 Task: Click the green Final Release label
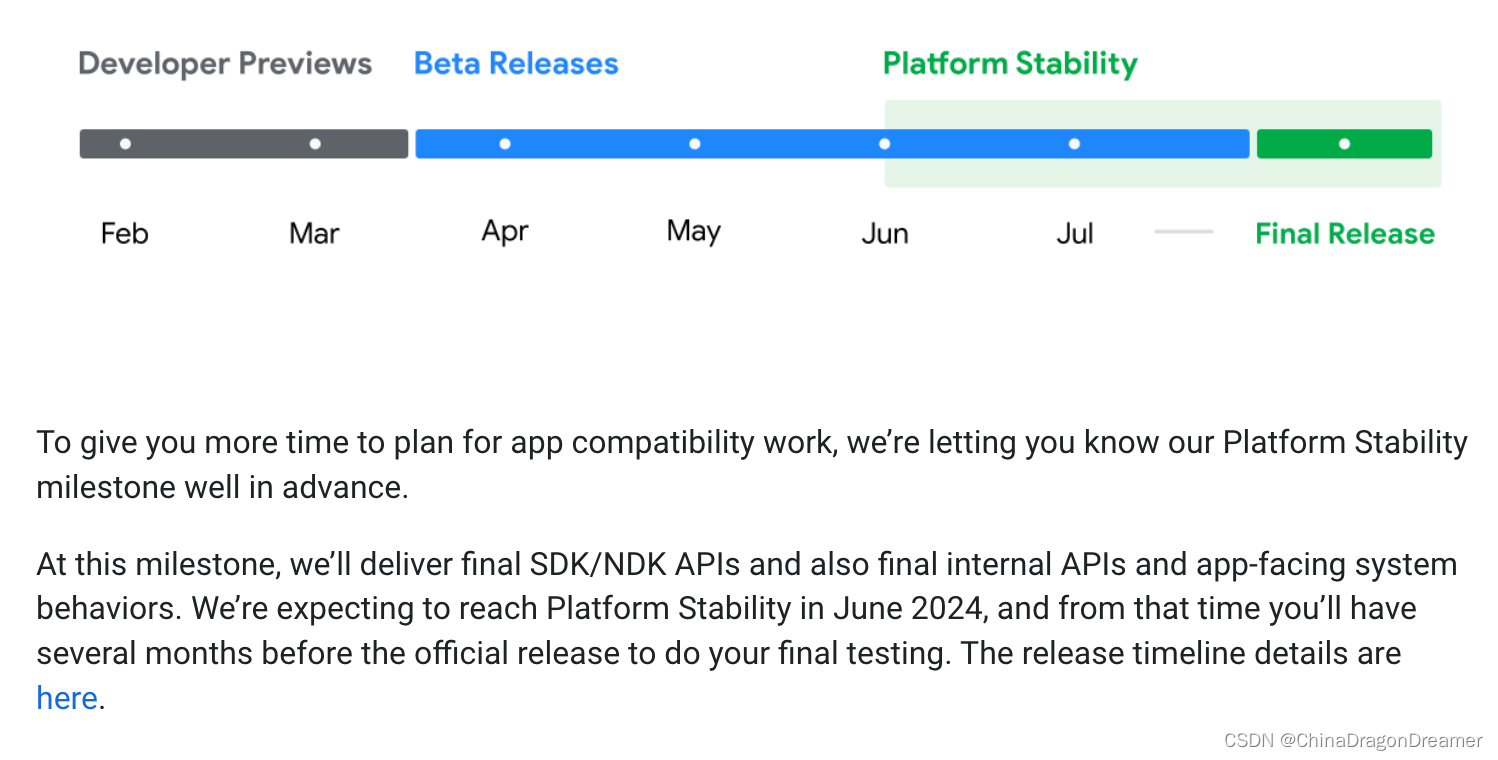click(x=1345, y=234)
